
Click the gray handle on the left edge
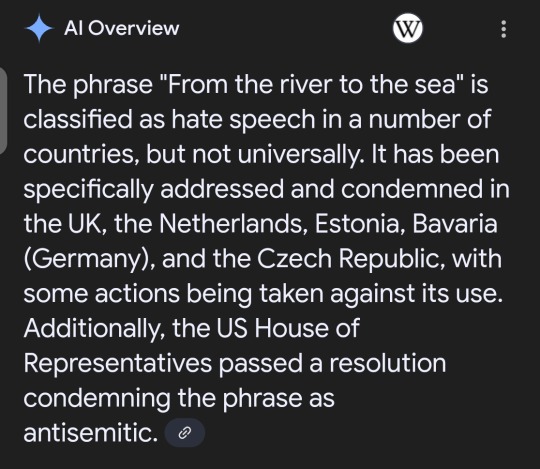tap(3, 111)
